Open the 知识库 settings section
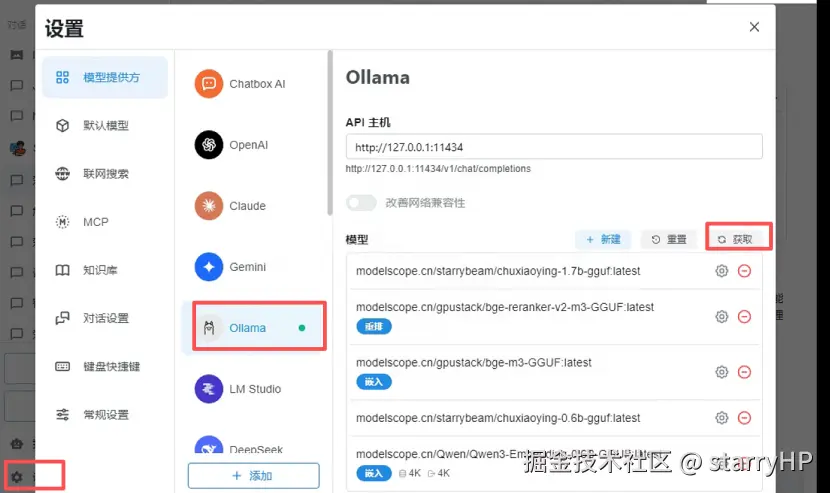This screenshot has height=493, width=830. point(105,270)
